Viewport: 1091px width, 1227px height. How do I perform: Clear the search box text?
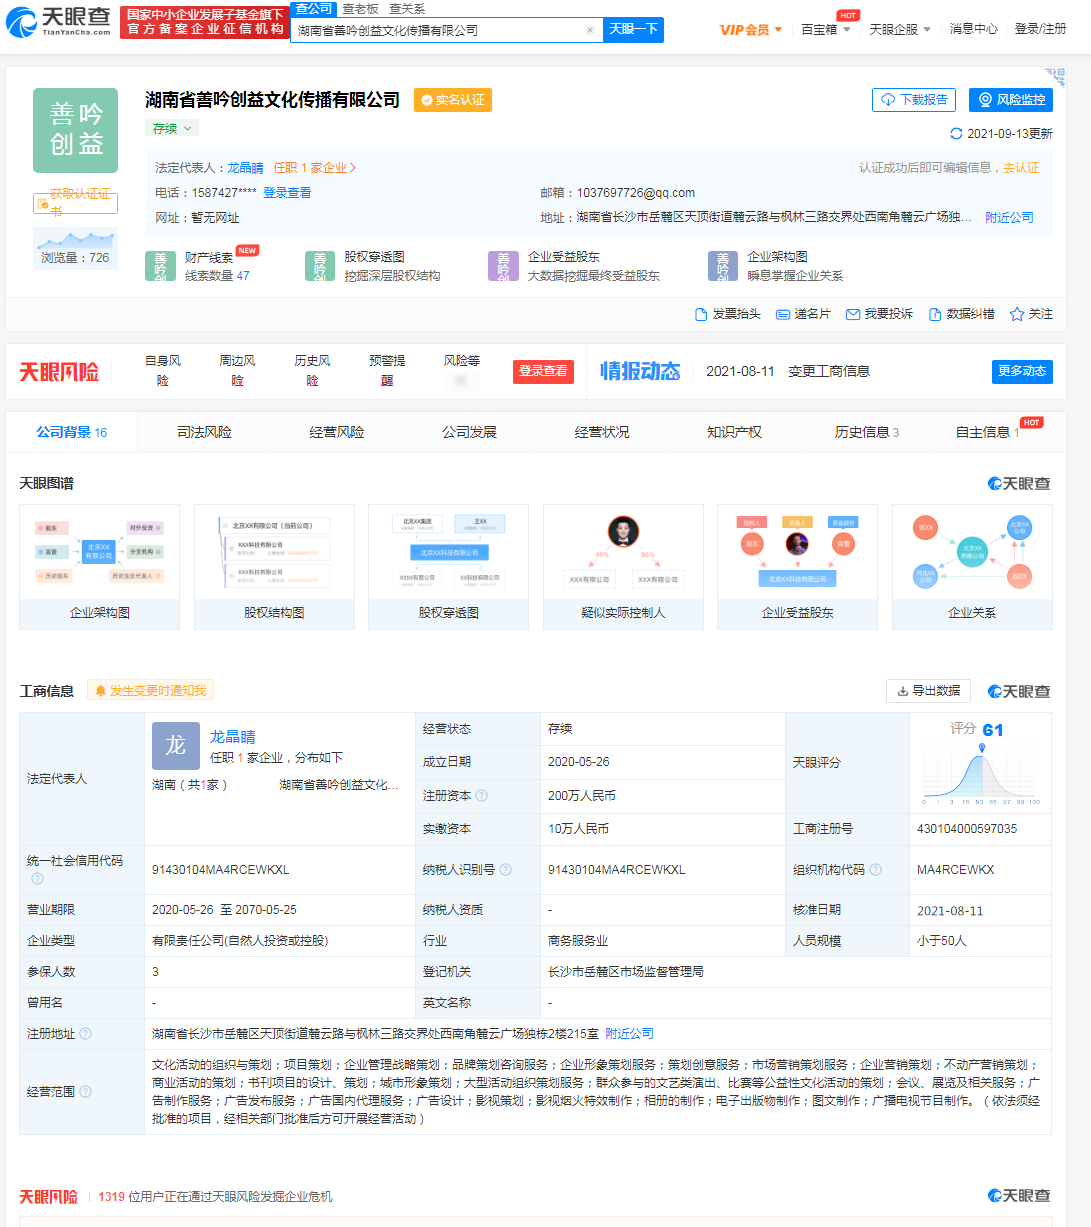pos(590,30)
